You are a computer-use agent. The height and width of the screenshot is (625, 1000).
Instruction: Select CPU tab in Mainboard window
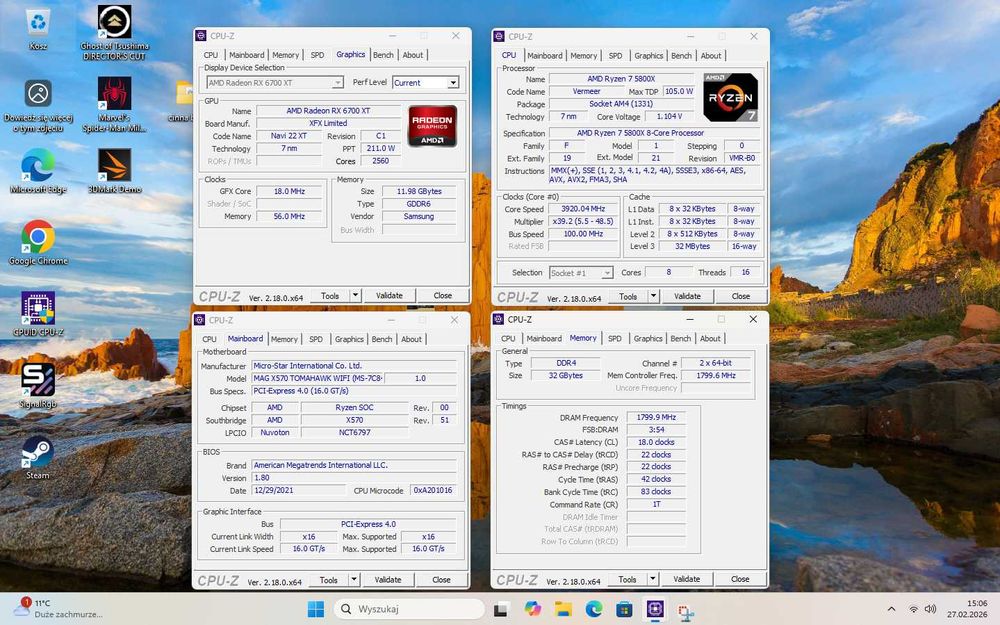(209, 339)
